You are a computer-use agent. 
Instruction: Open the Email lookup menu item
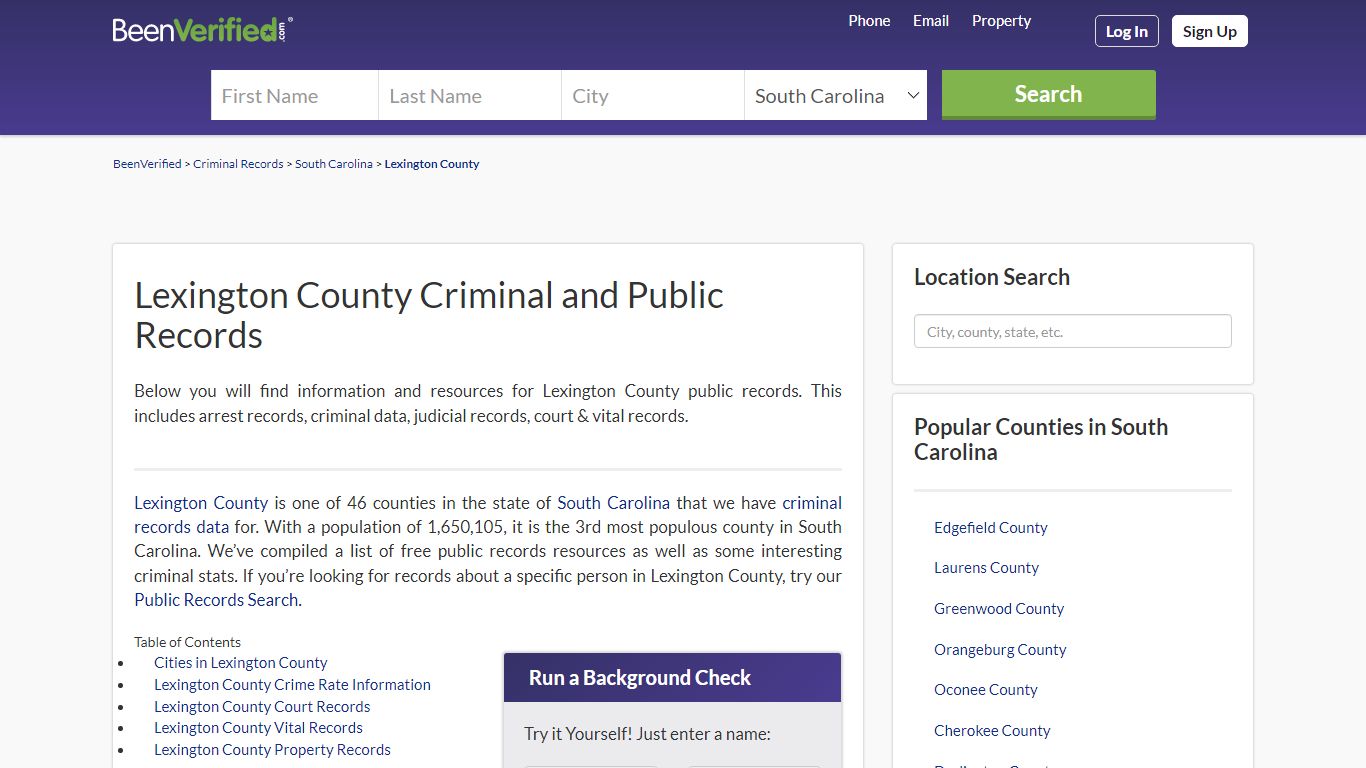coord(931,21)
